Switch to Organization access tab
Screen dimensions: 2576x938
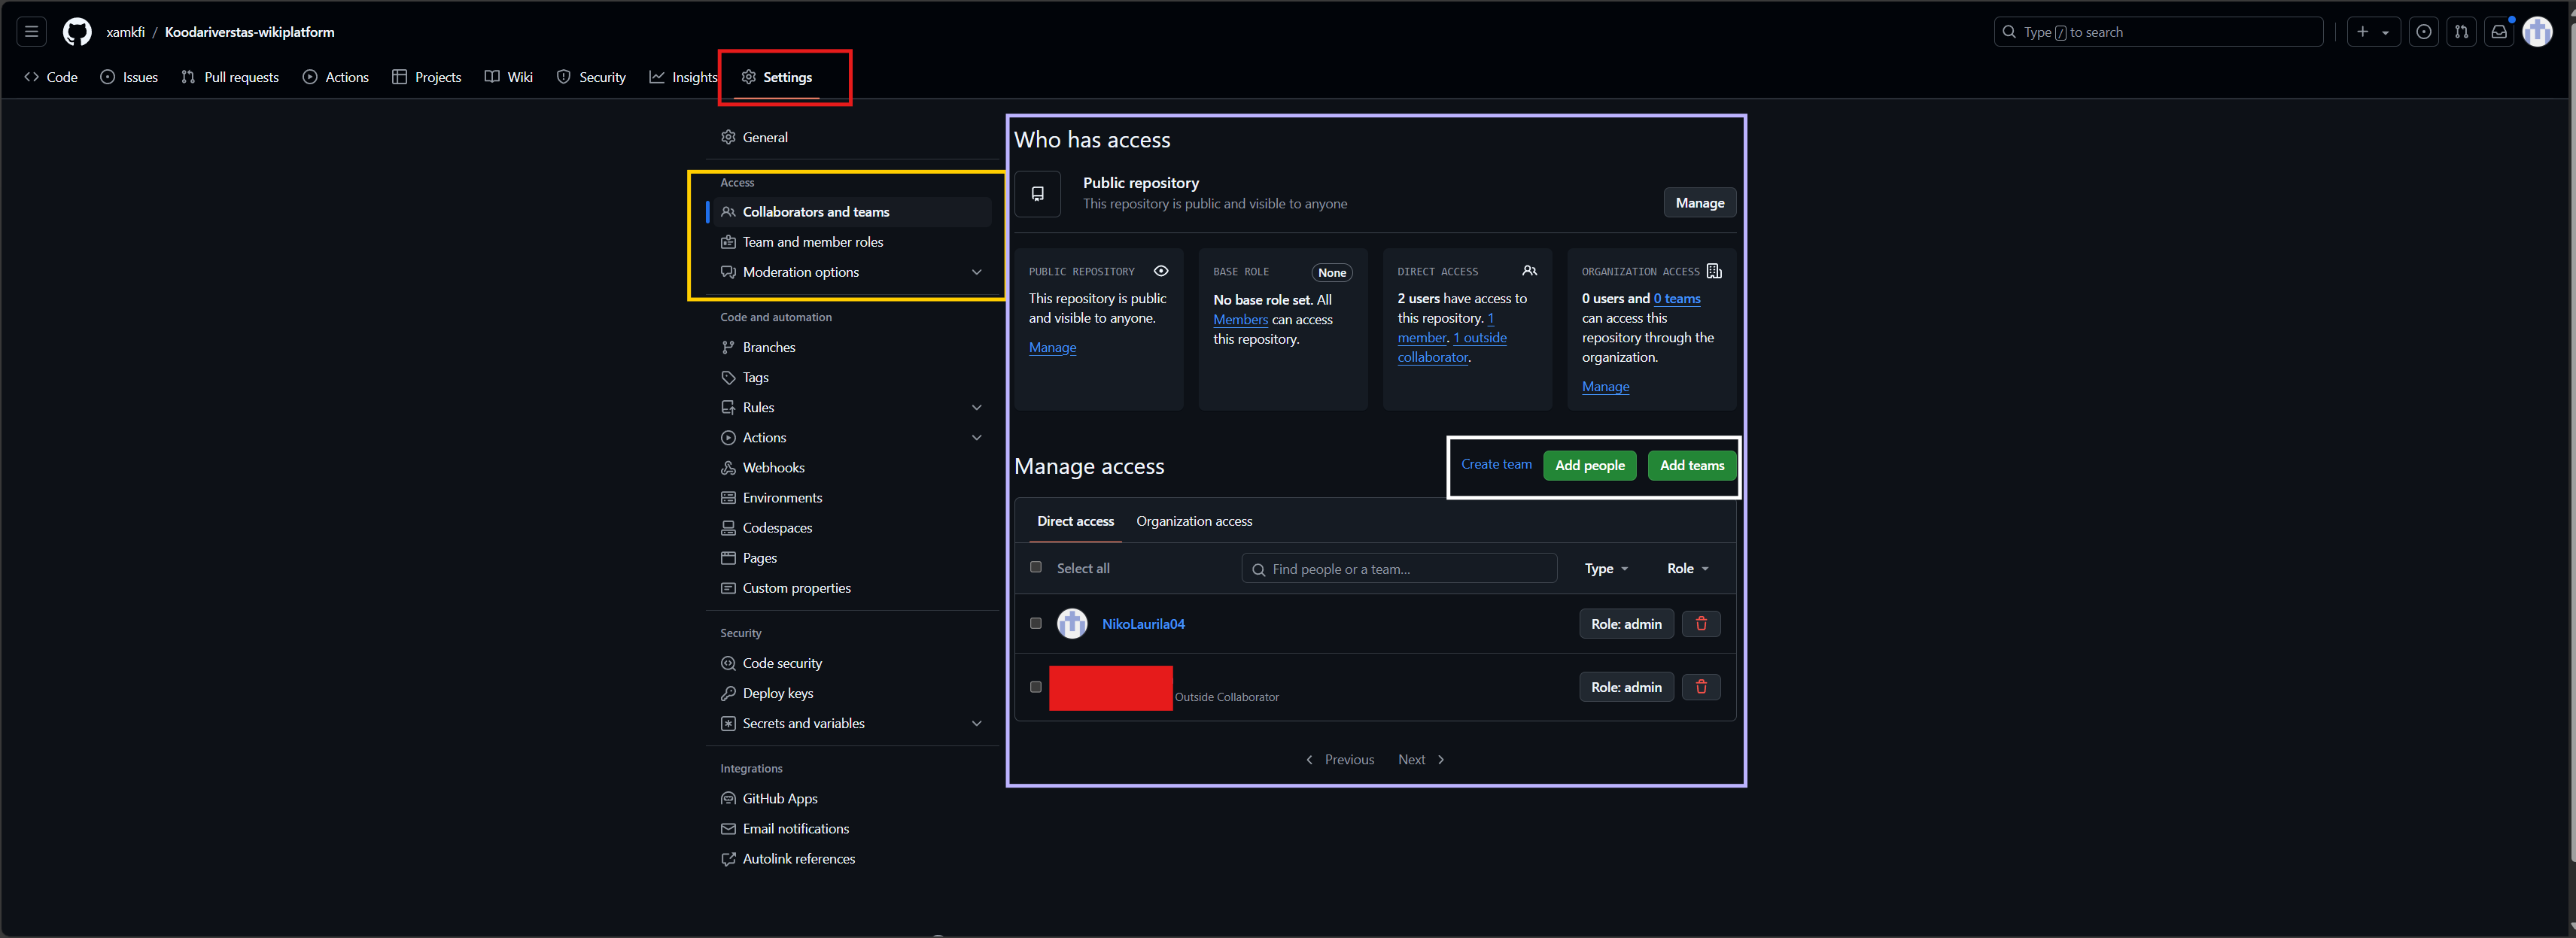pyautogui.click(x=1194, y=521)
